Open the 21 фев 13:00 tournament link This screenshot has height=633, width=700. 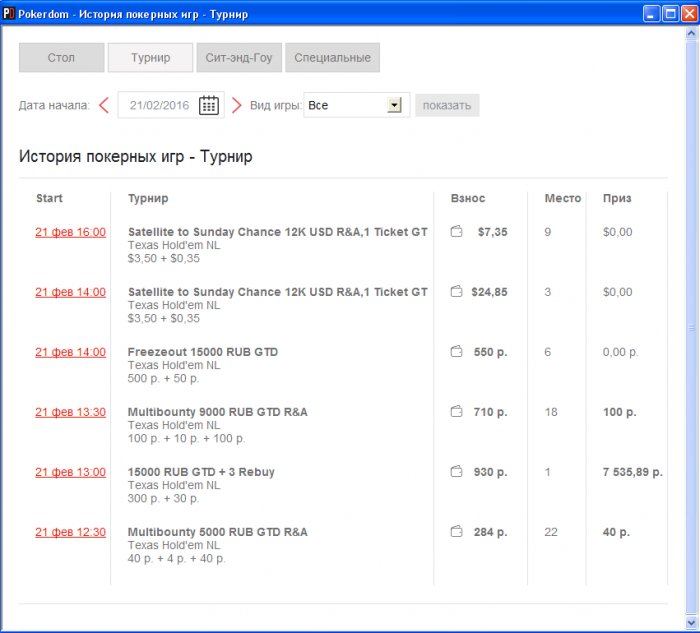71,472
